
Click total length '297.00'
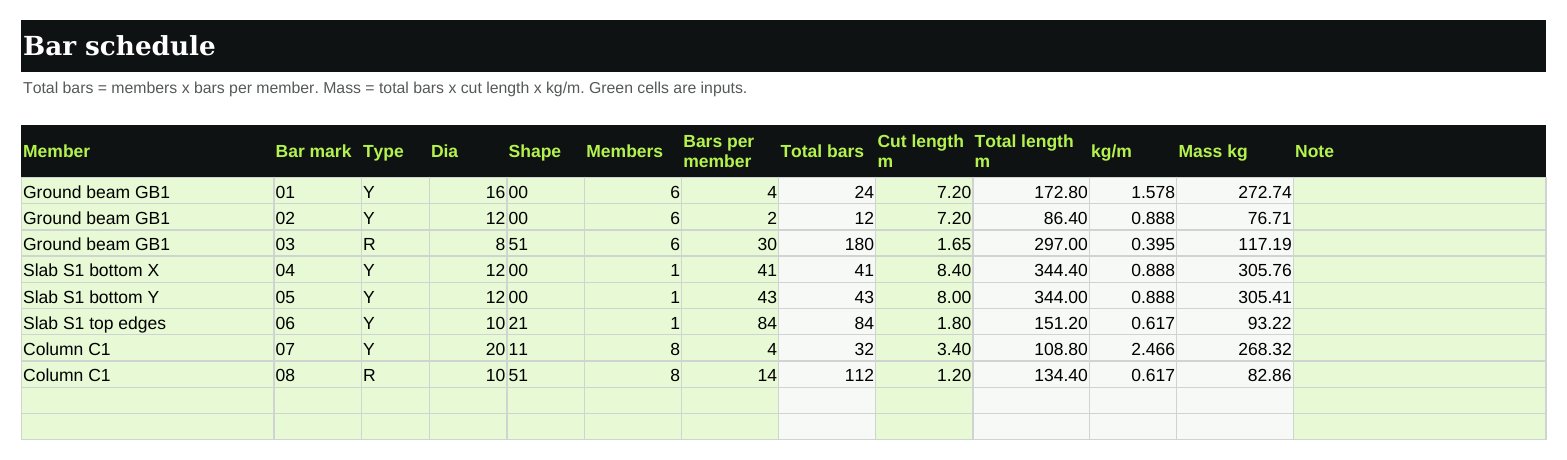1031,244
